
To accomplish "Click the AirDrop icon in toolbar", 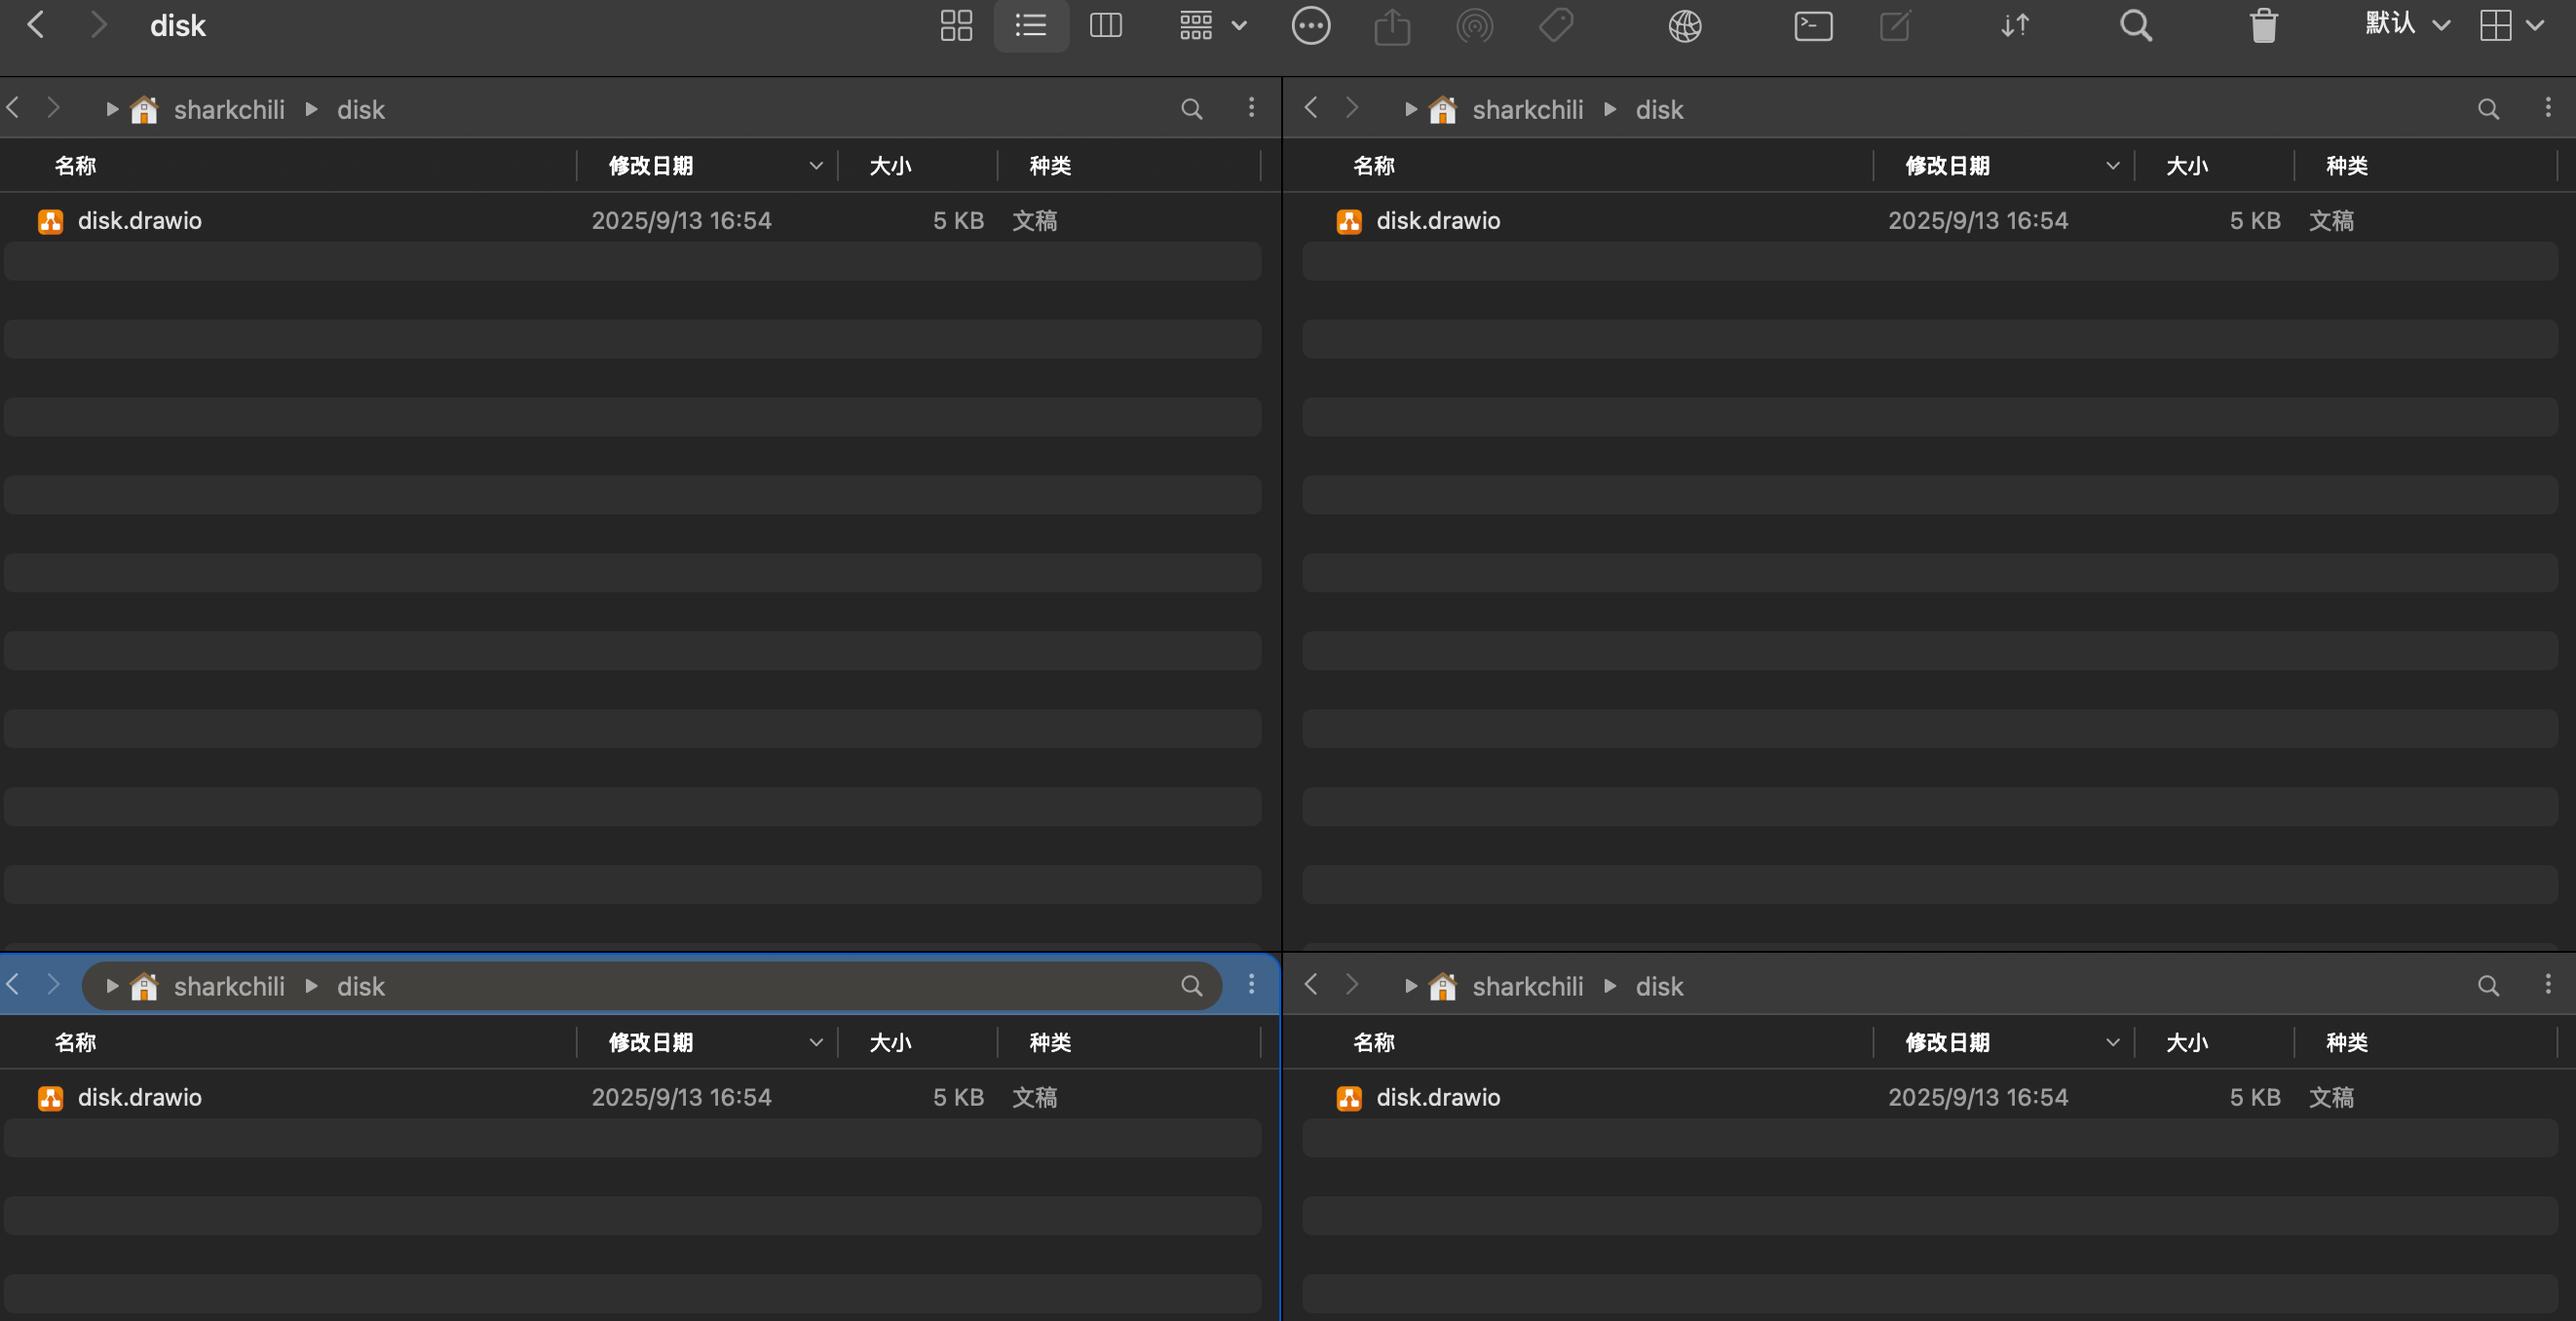I will (1474, 26).
